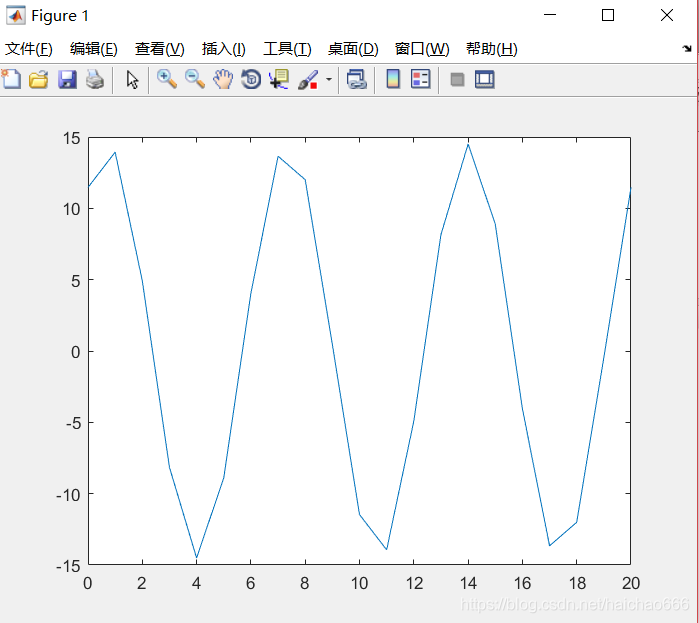
Task: Click the x-axis label 14
Action: coord(468,583)
